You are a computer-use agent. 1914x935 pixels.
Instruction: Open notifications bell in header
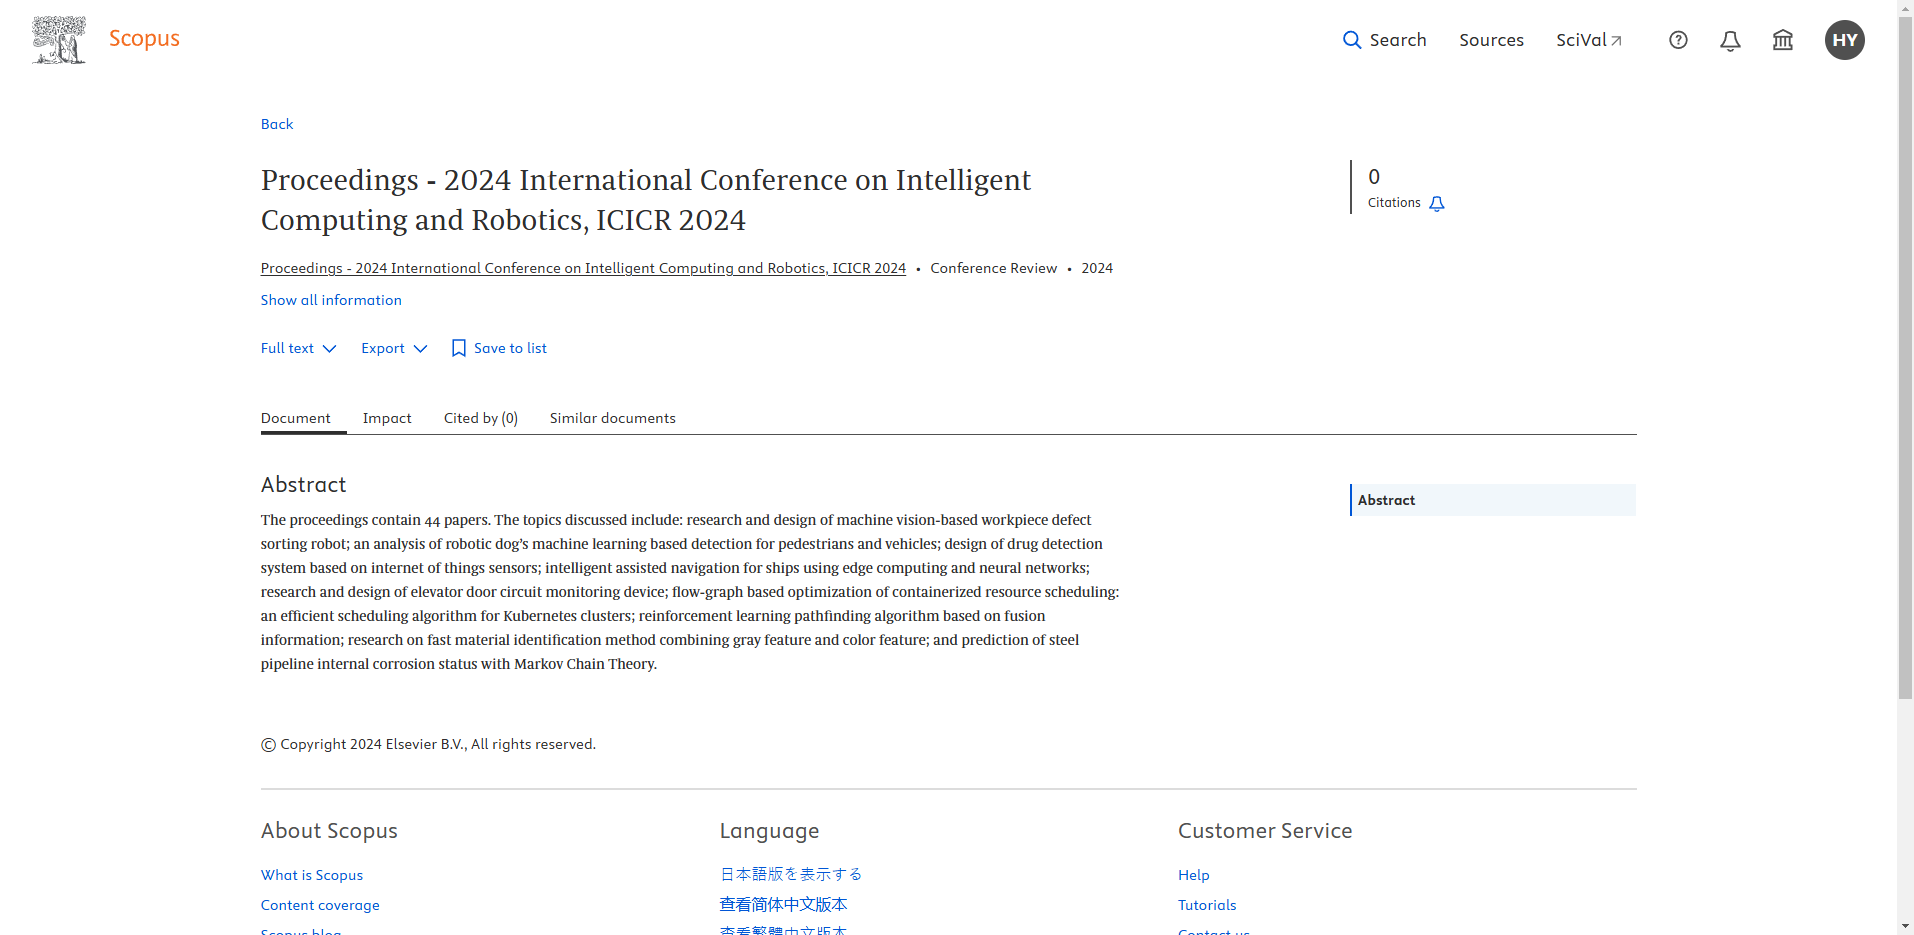click(1730, 40)
